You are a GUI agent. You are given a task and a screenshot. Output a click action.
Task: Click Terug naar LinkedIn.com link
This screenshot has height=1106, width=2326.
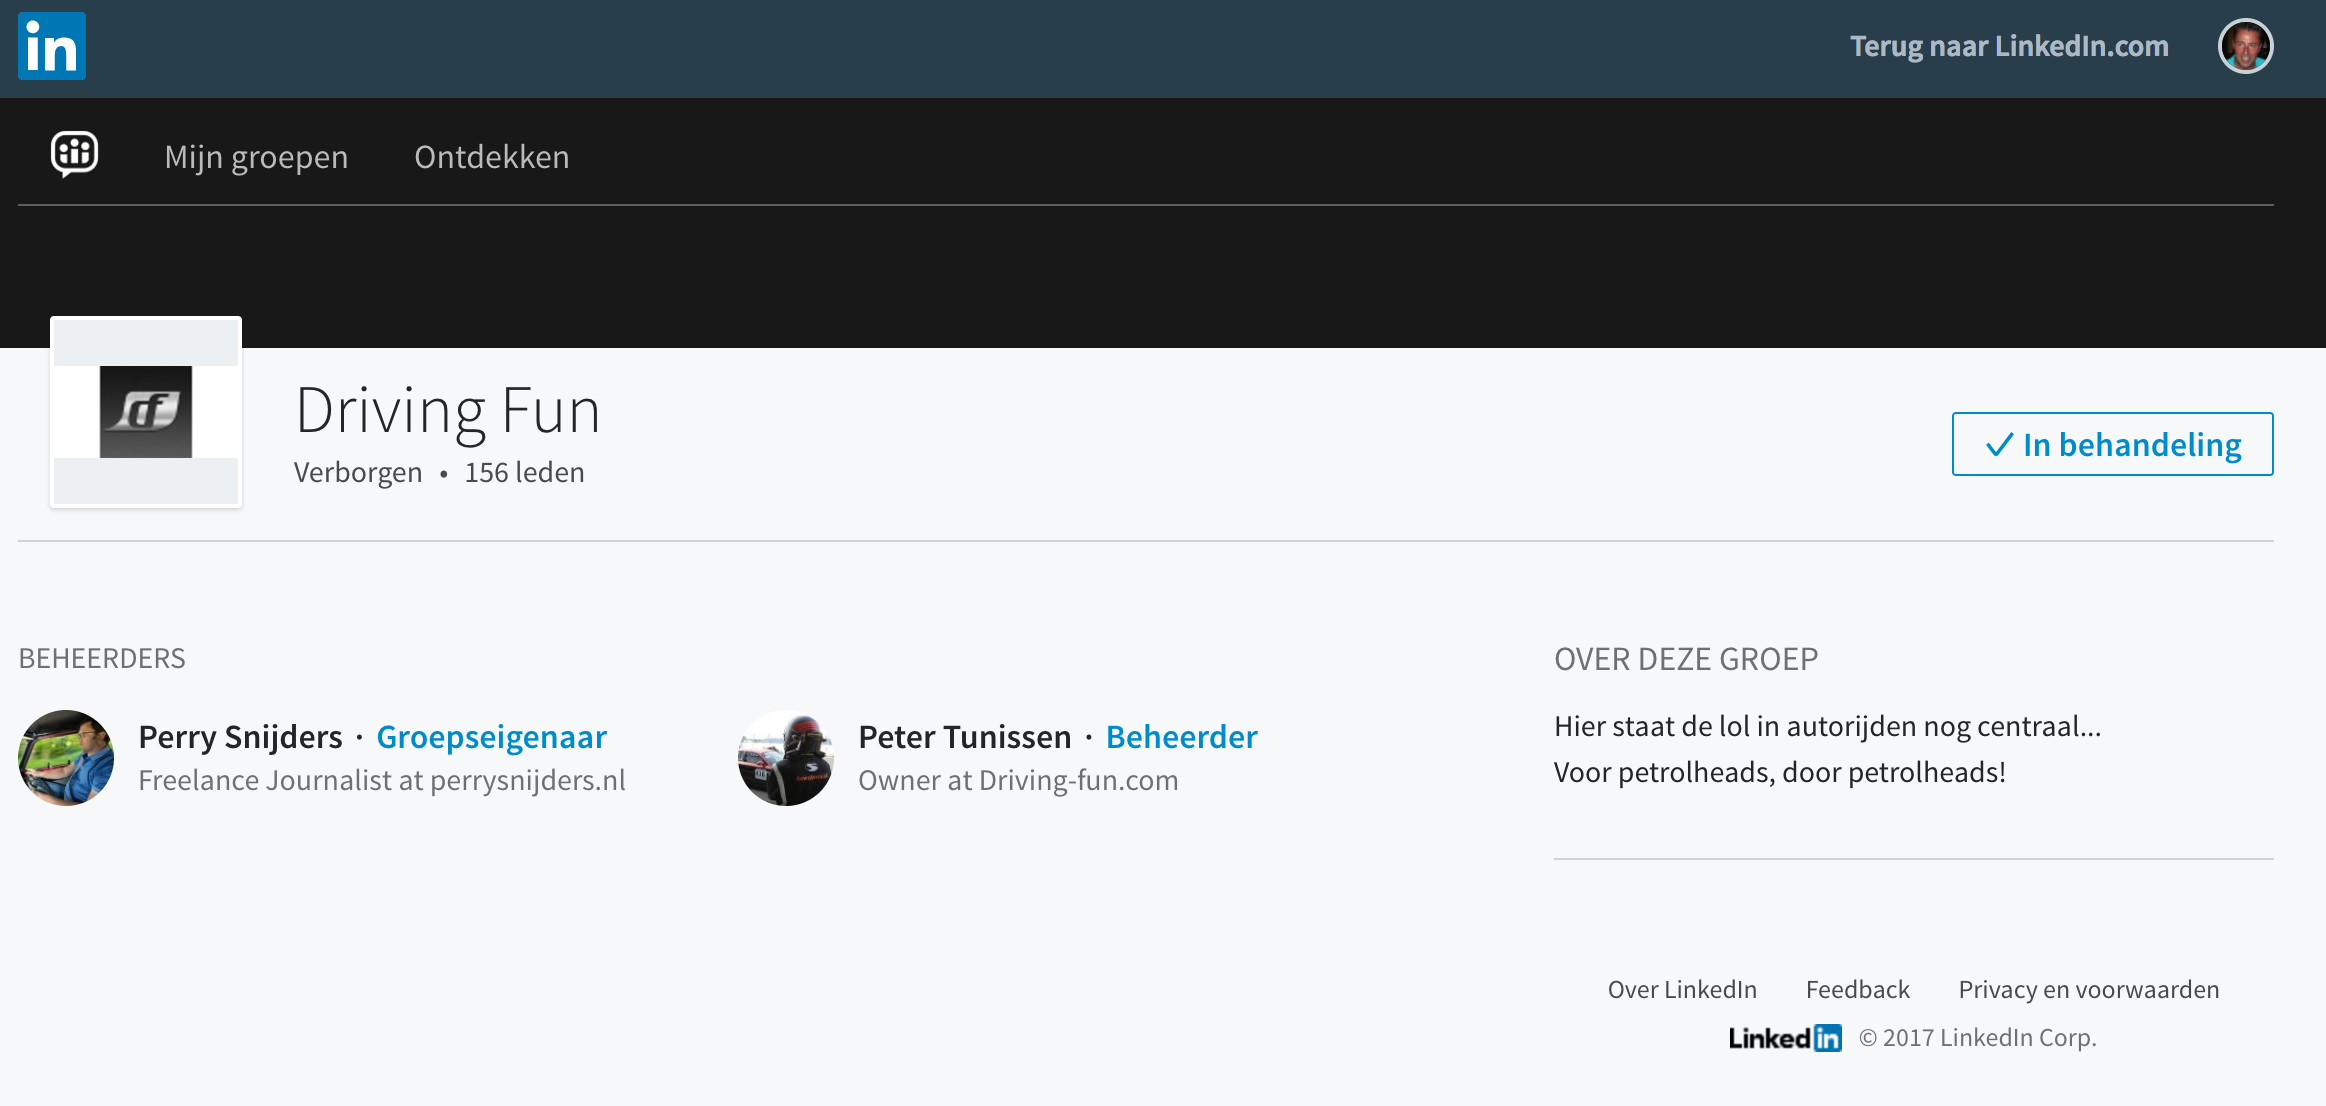pyautogui.click(x=2009, y=46)
